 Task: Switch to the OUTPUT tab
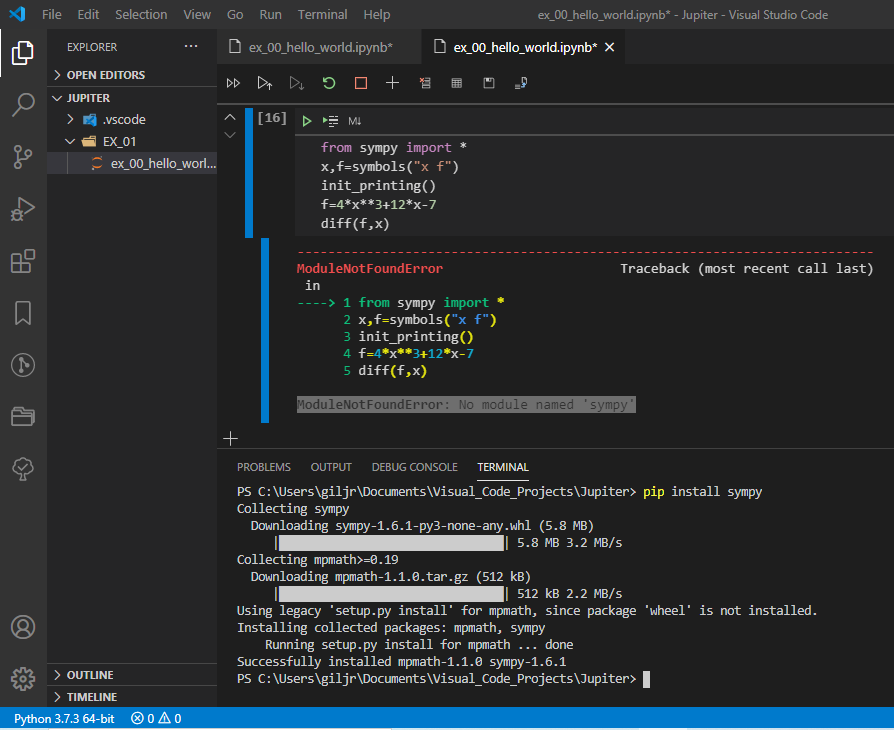tap(330, 467)
